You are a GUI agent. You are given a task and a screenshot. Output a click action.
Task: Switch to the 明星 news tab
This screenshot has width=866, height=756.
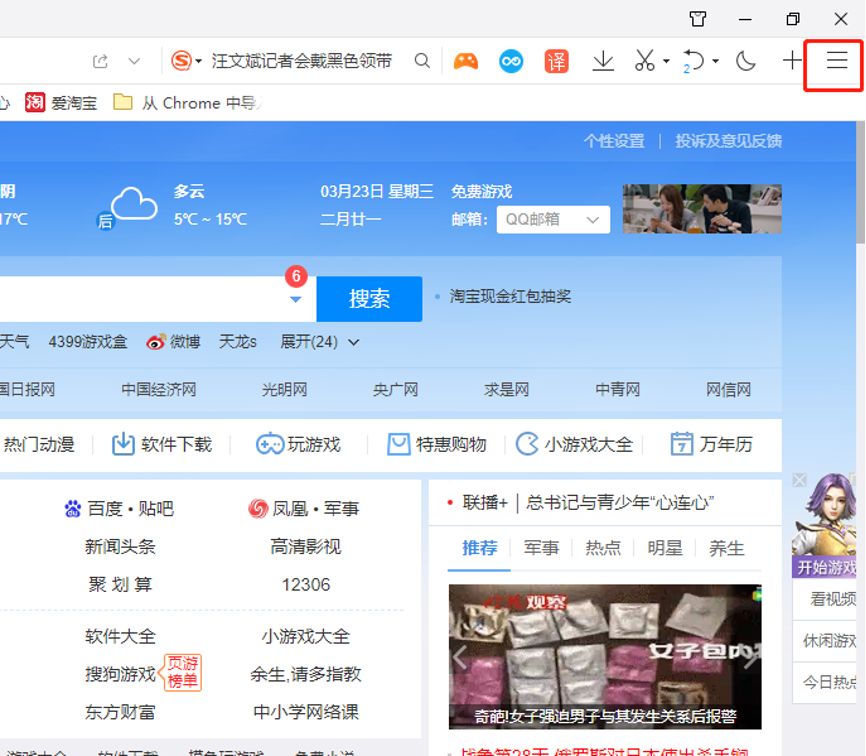click(664, 548)
